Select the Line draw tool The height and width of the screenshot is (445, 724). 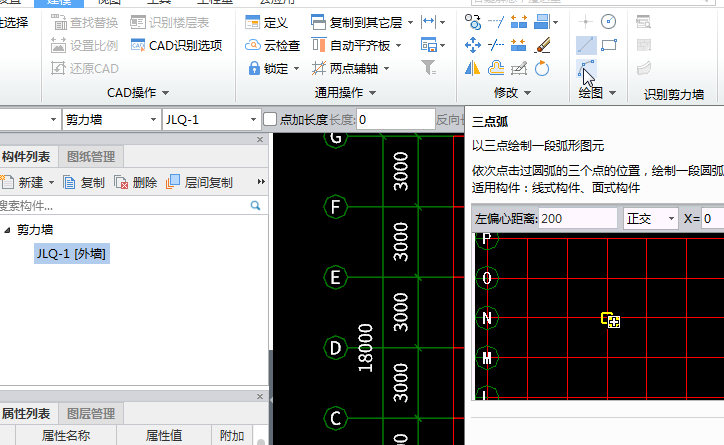585,45
